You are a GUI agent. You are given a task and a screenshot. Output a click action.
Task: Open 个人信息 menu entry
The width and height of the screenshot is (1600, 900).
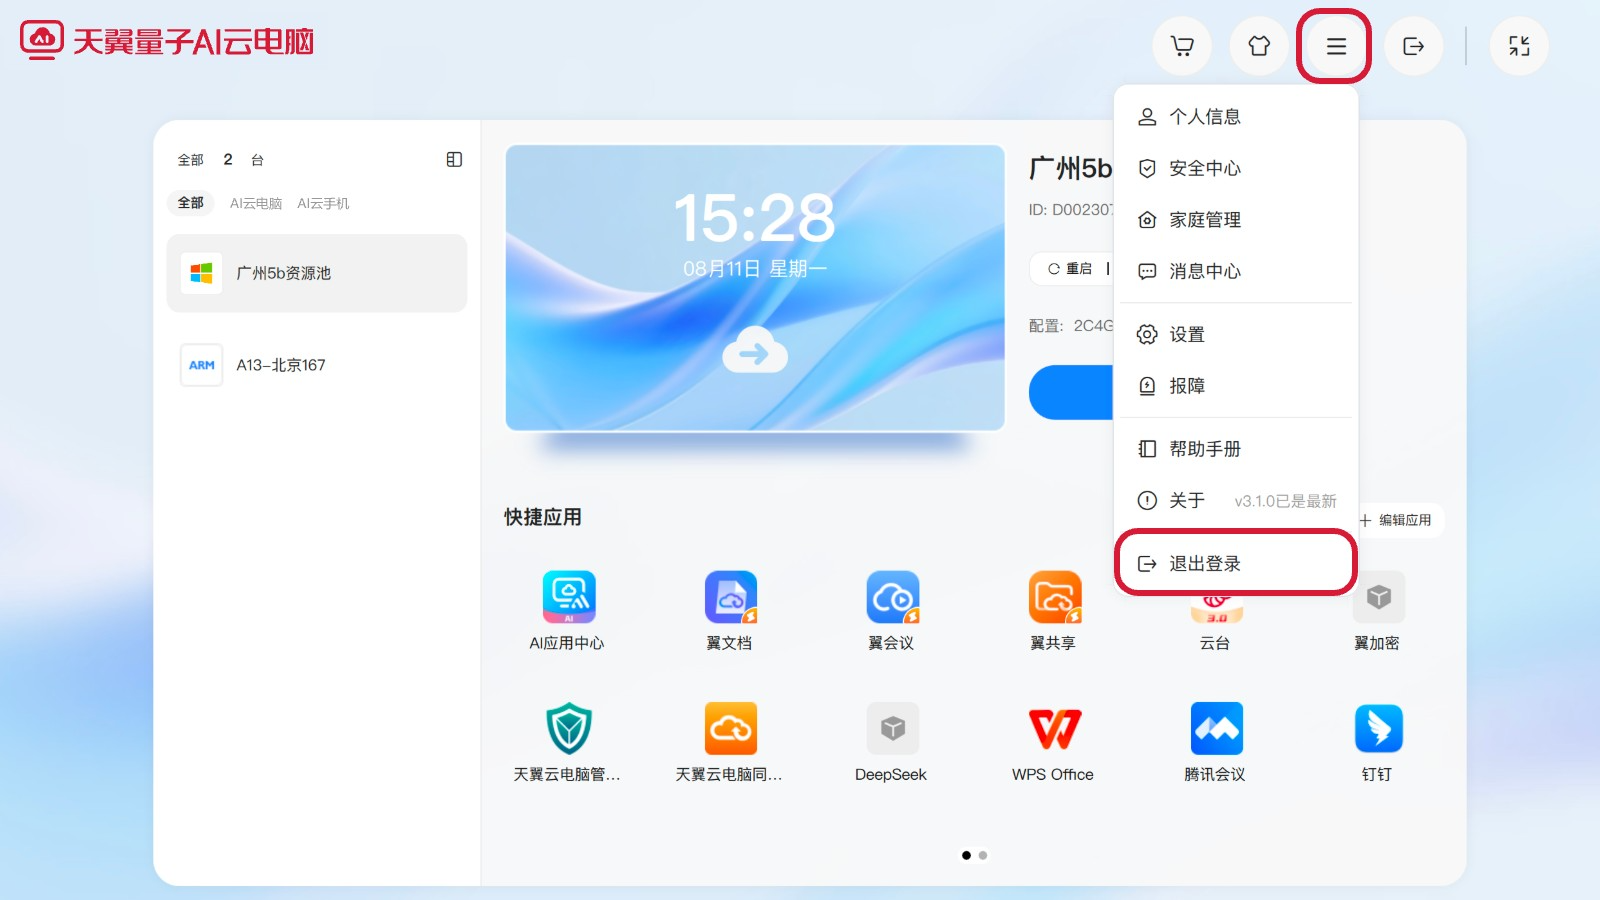tap(1236, 117)
